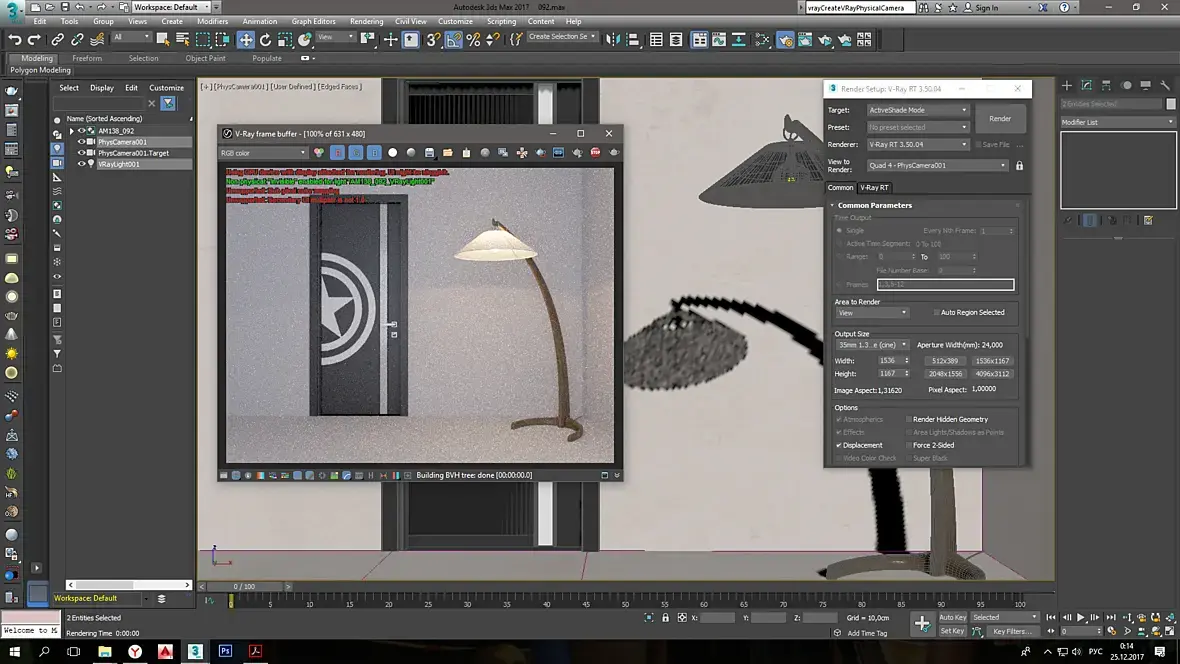Image resolution: width=1180 pixels, height=664 pixels.
Task: Select the Move tool in main toolbar
Action: point(245,40)
